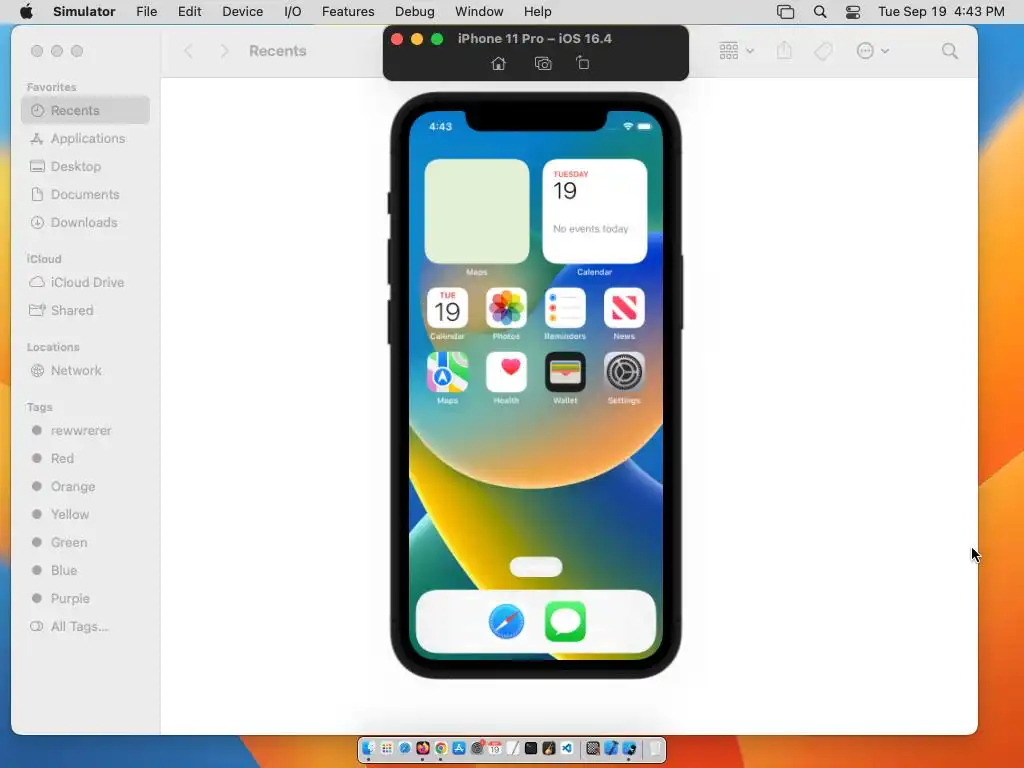Open the Settings app on the iPhone
Viewport: 1024px width, 768px height.
[624, 372]
